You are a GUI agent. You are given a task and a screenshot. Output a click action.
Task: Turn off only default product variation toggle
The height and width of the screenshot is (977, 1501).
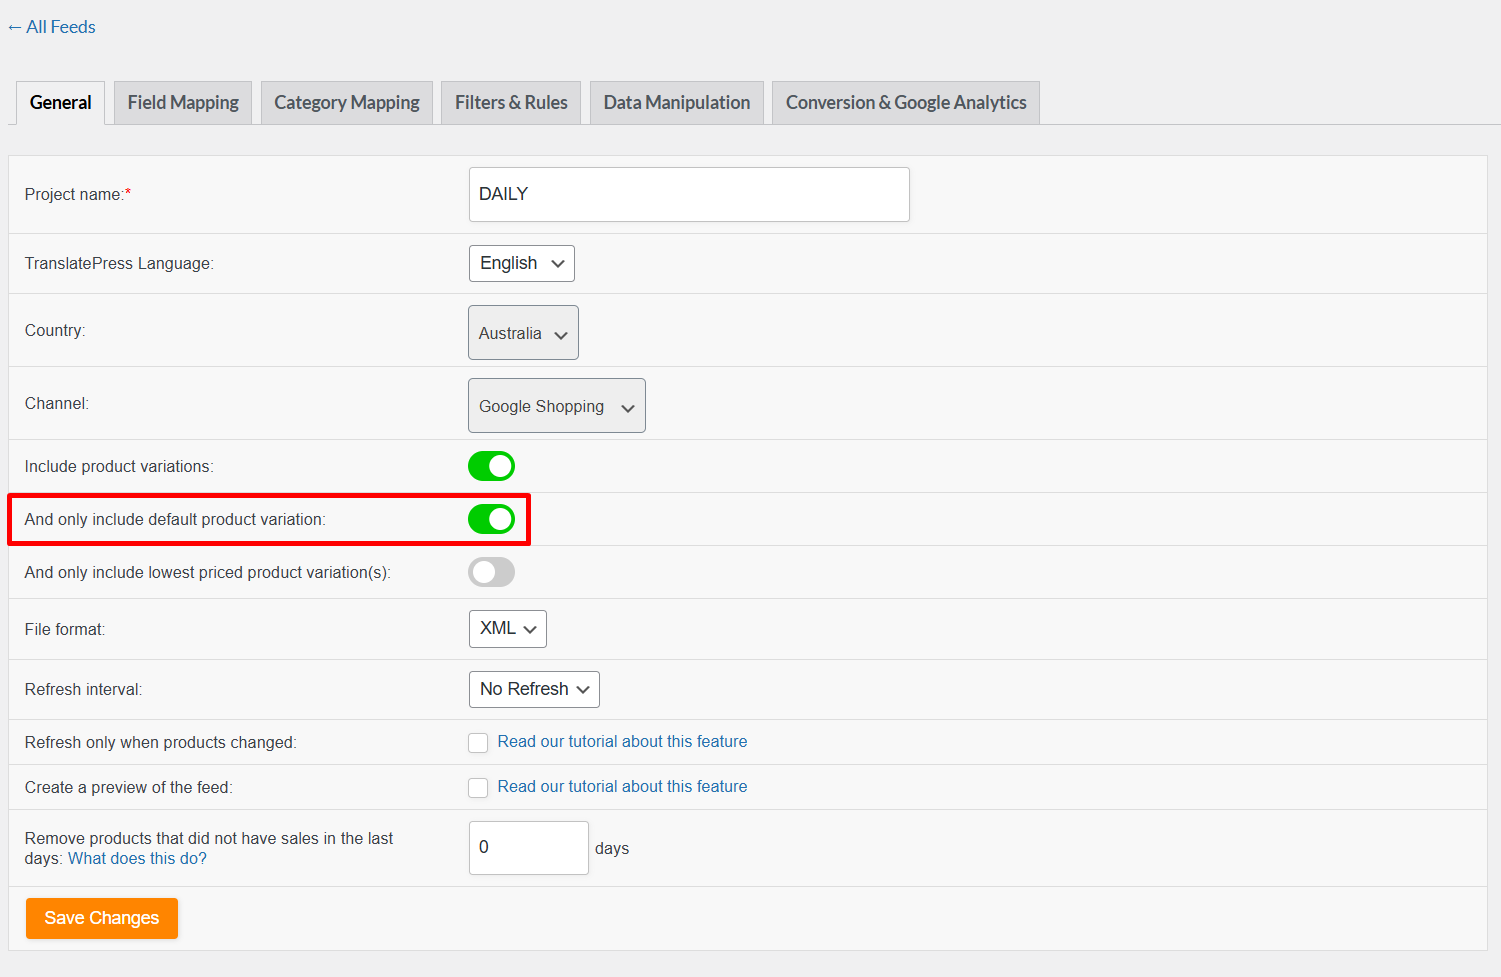491,519
